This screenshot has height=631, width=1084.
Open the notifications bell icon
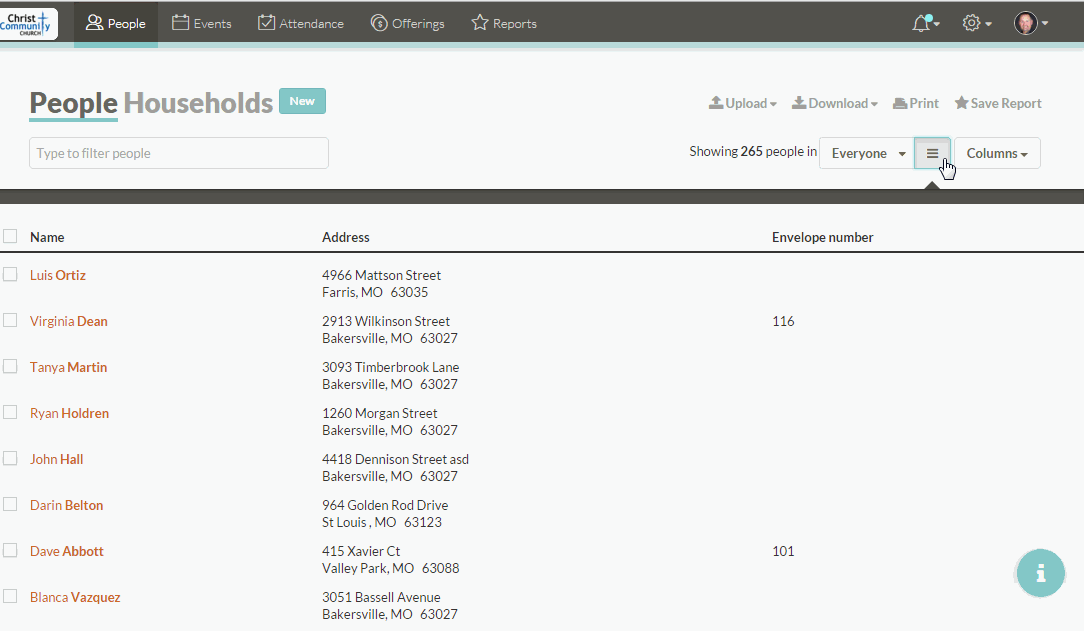tap(923, 23)
